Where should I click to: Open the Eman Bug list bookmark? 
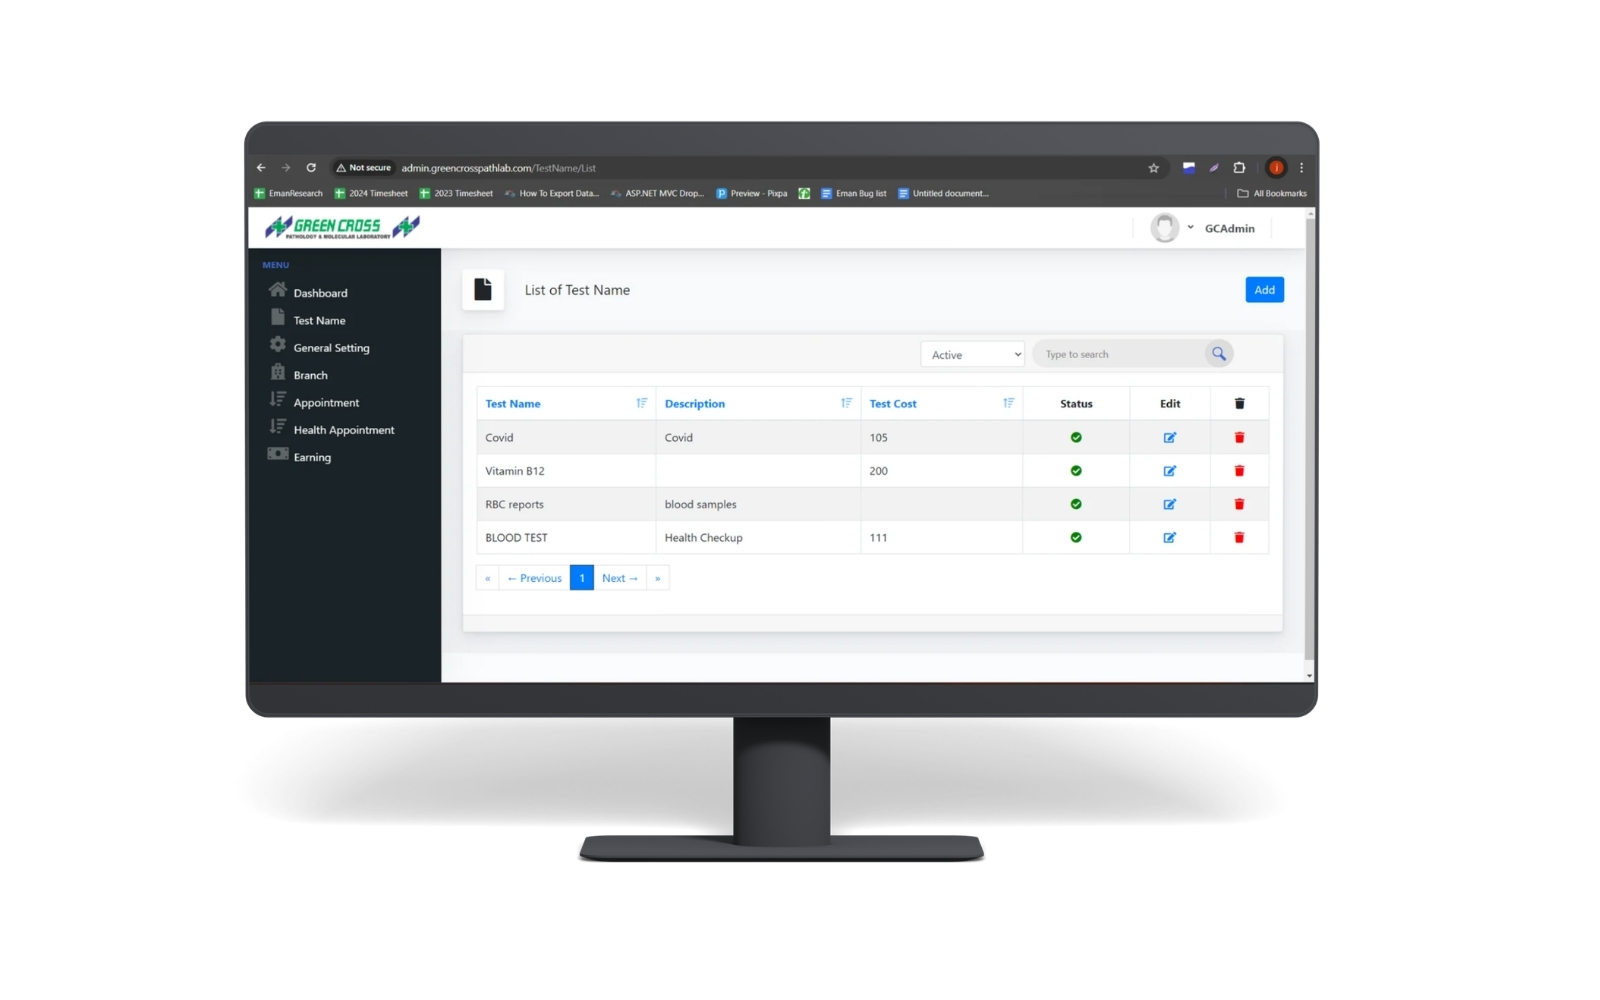(x=854, y=194)
